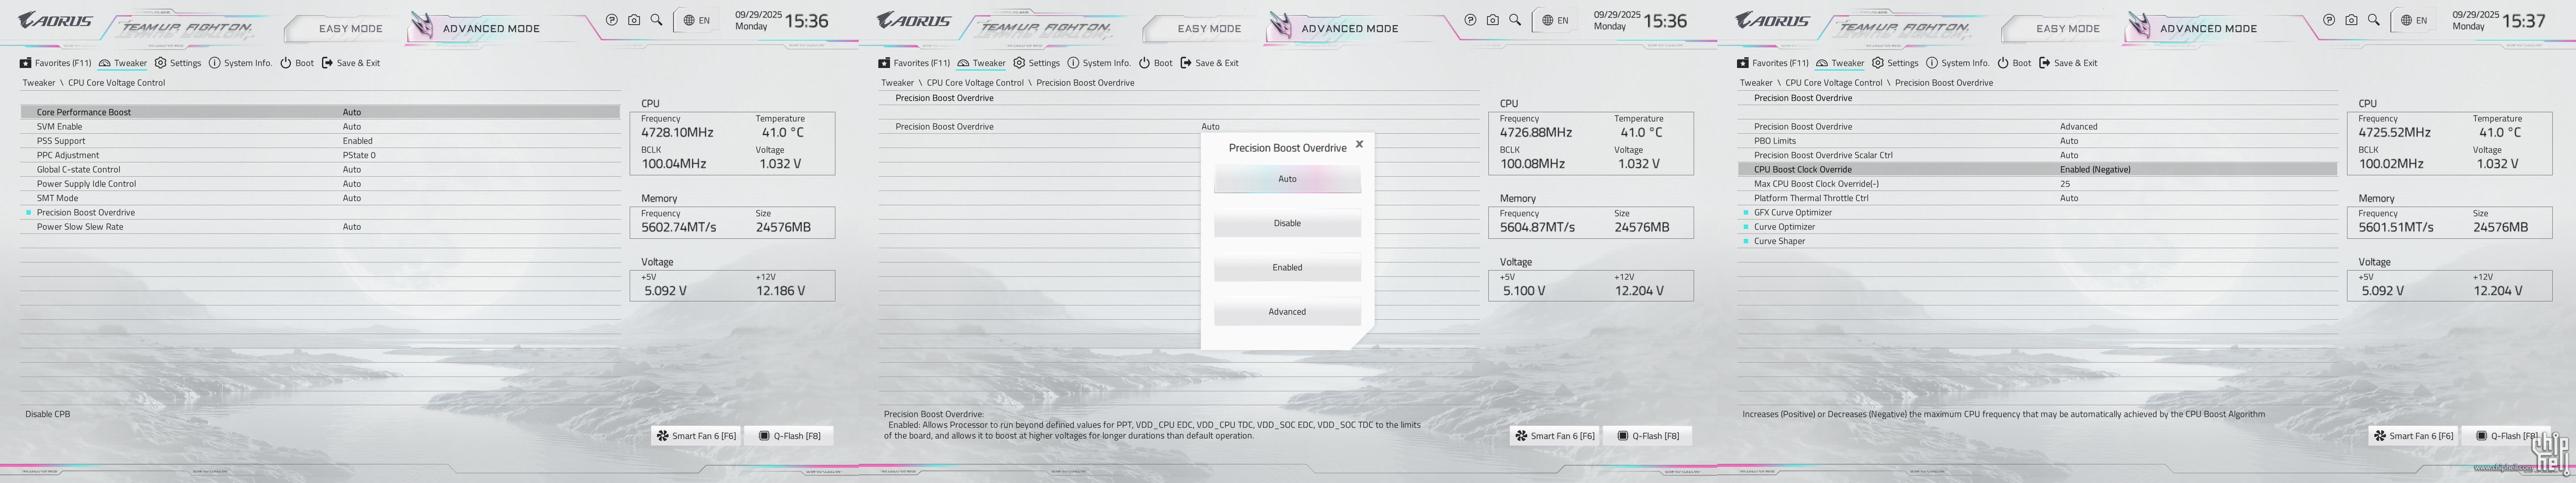Choose Enabled in Precision Boost Overdrive popup
Image resolution: width=2576 pixels, height=483 pixels.
(x=1287, y=267)
